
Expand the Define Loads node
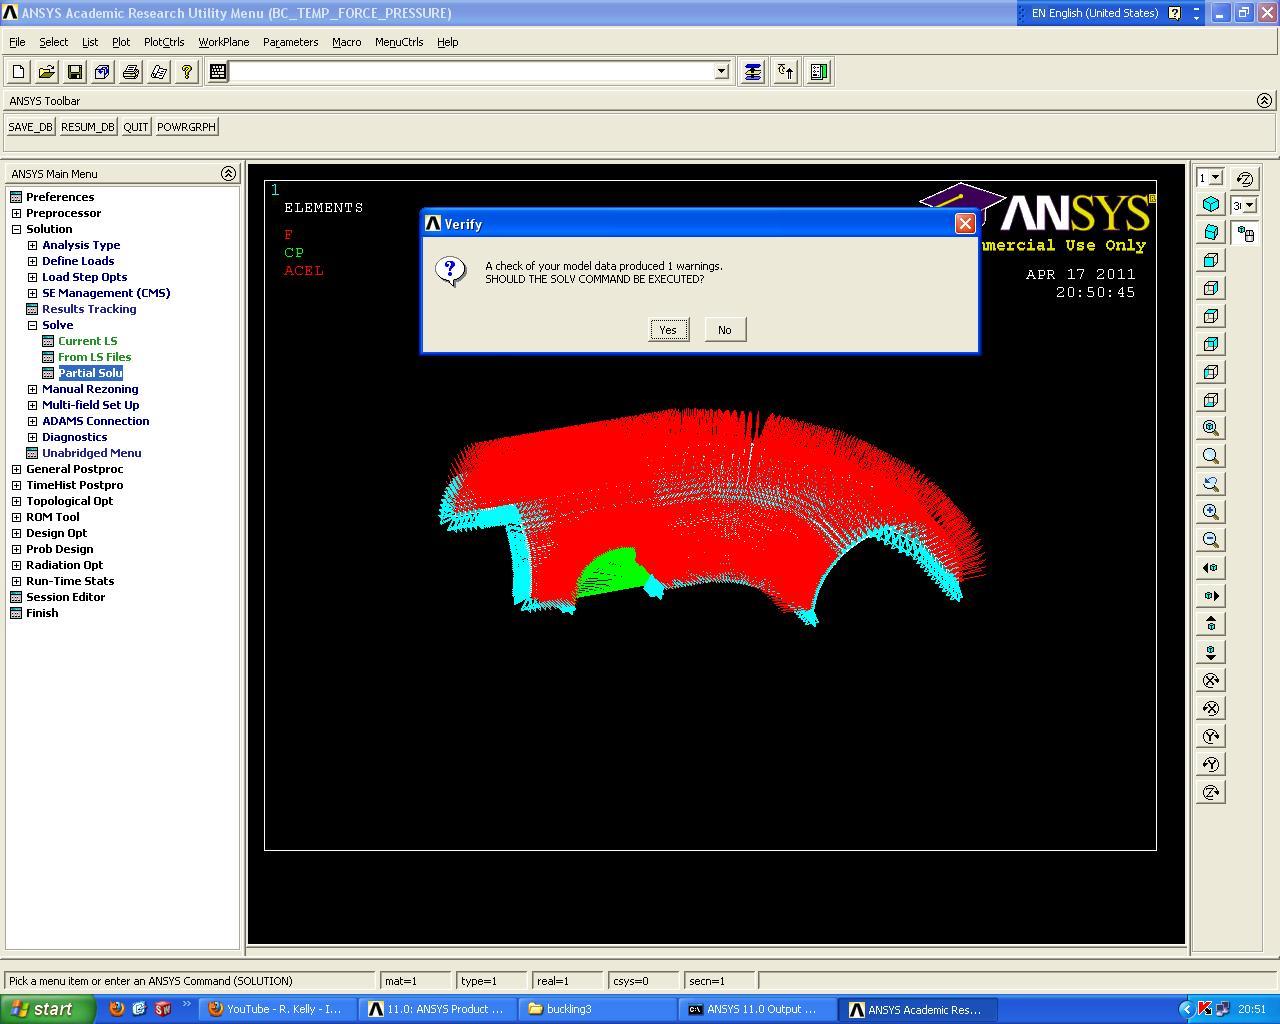(x=32, y=261)
